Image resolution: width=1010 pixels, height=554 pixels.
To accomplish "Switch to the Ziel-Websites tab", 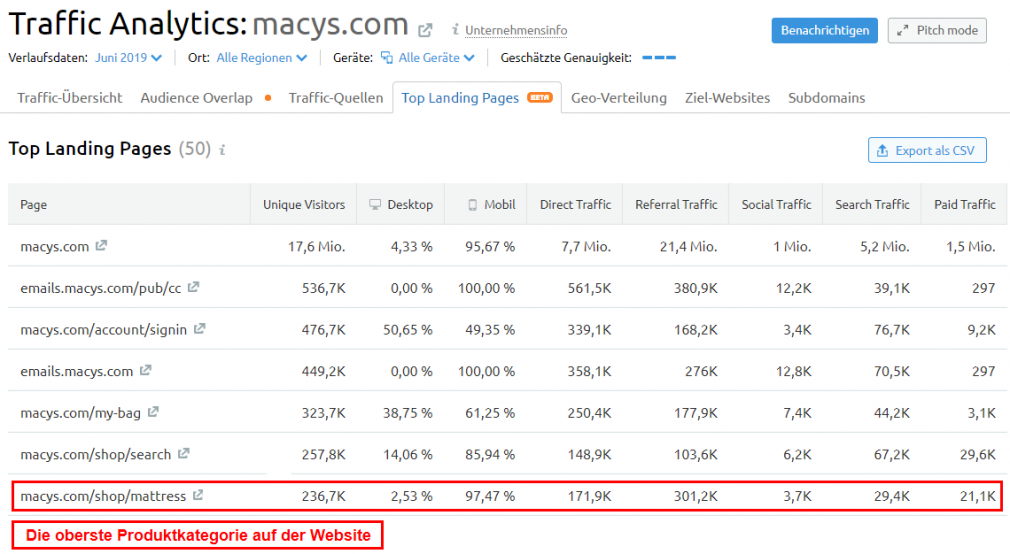I will tap(727, 98).
